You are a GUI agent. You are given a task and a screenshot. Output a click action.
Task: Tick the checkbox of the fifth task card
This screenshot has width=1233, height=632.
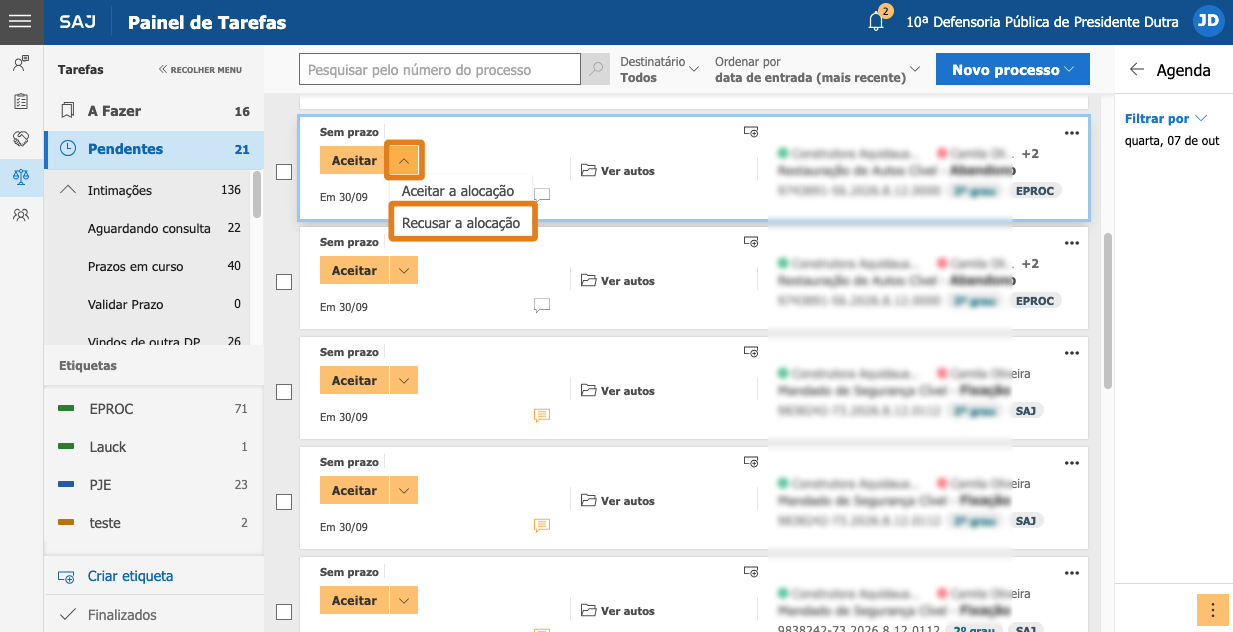[284, 612]
